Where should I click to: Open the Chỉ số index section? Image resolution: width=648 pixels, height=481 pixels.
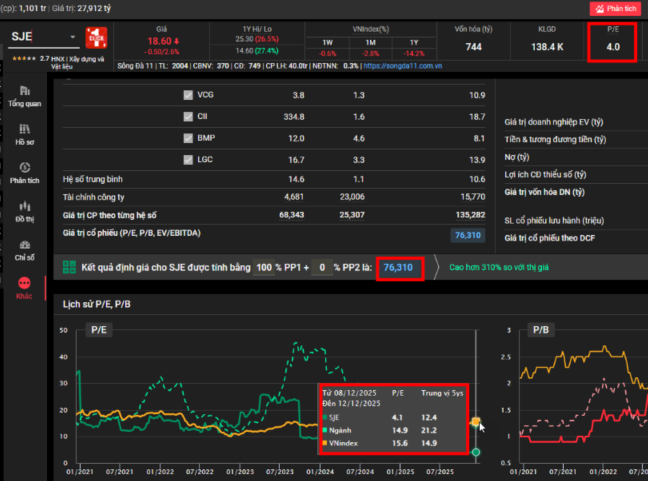coord(24,250)
